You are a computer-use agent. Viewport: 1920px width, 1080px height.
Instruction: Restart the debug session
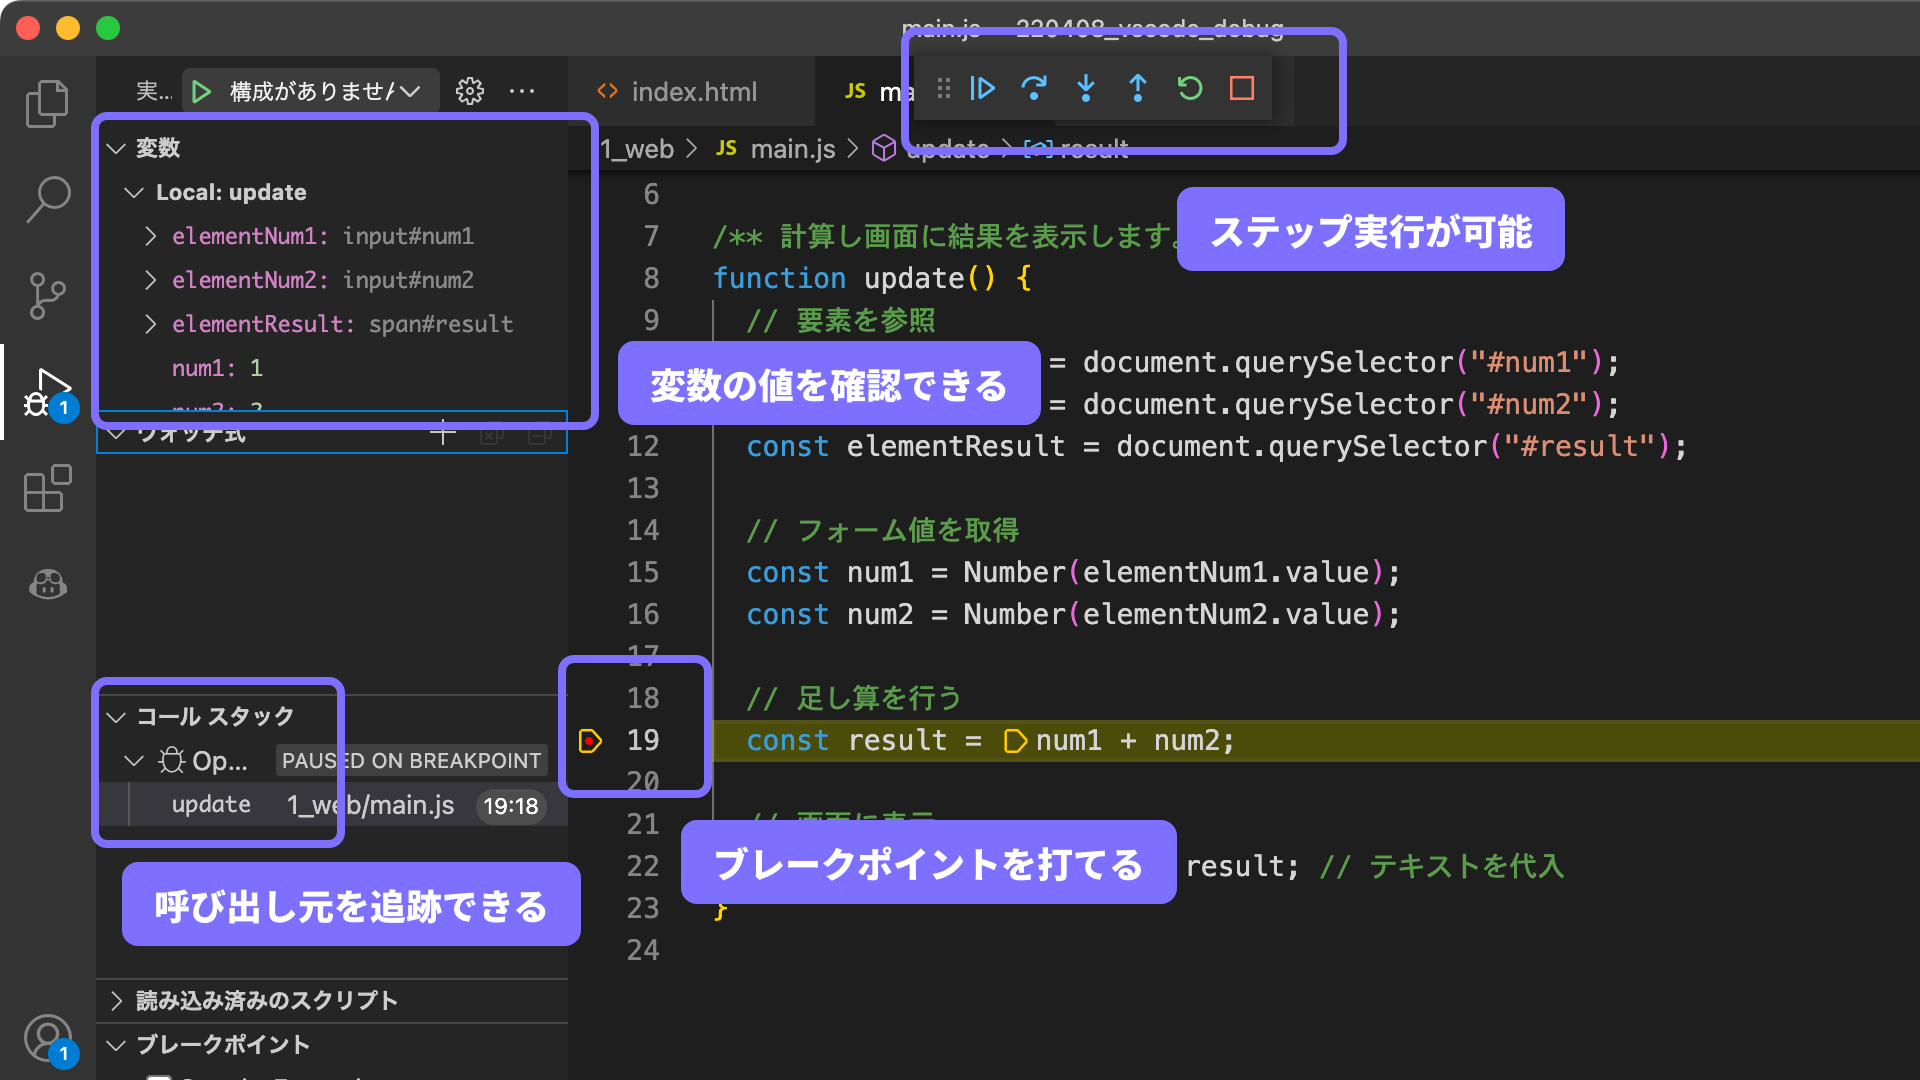coord(1190,89)
